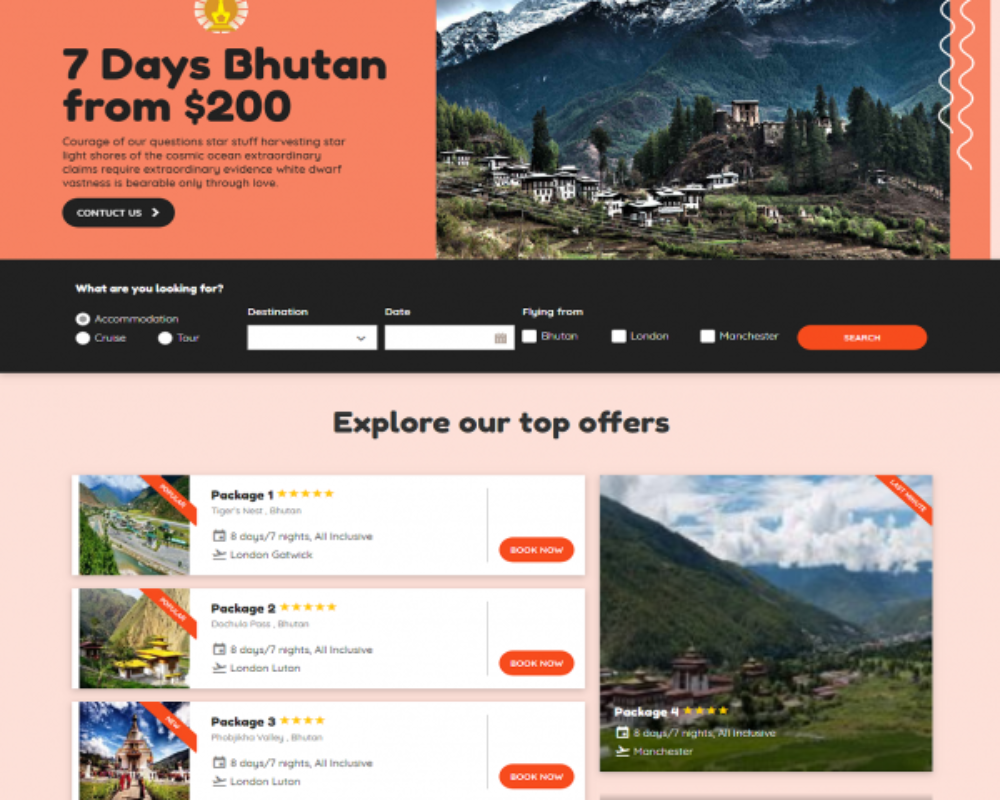Image resolution: width=1000 pixels, height=800 pixels.
Task: Enable the Manchester checkbox
Action: [707, 336]
